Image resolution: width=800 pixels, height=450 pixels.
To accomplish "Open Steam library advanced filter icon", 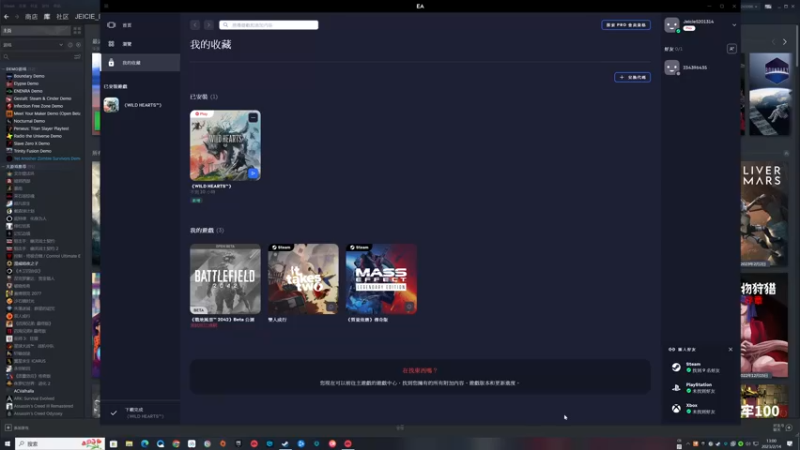I will click(77, 57).
